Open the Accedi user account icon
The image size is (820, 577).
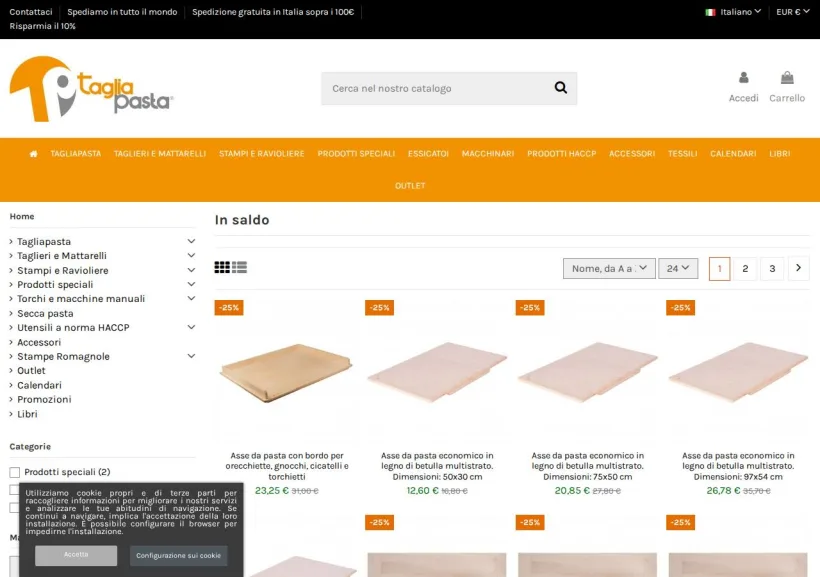[743, 78]
